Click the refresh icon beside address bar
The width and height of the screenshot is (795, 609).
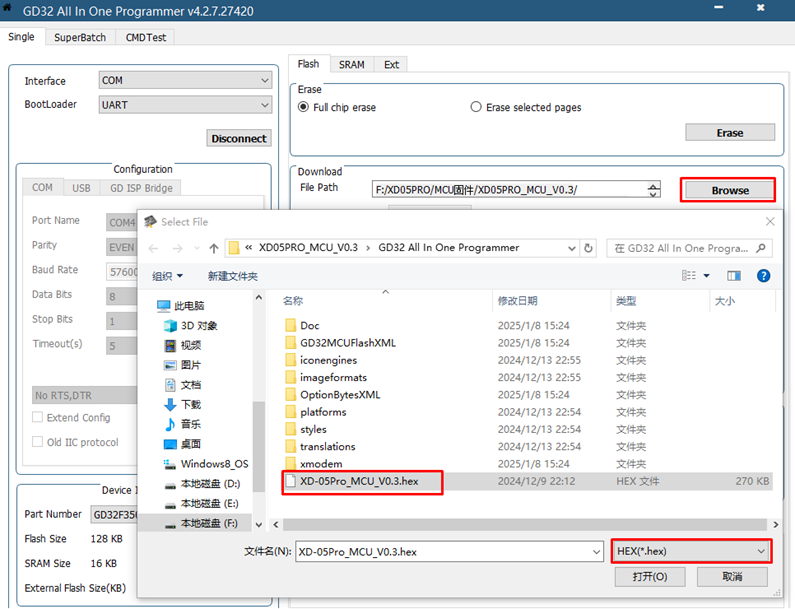[x=589, y=248]
